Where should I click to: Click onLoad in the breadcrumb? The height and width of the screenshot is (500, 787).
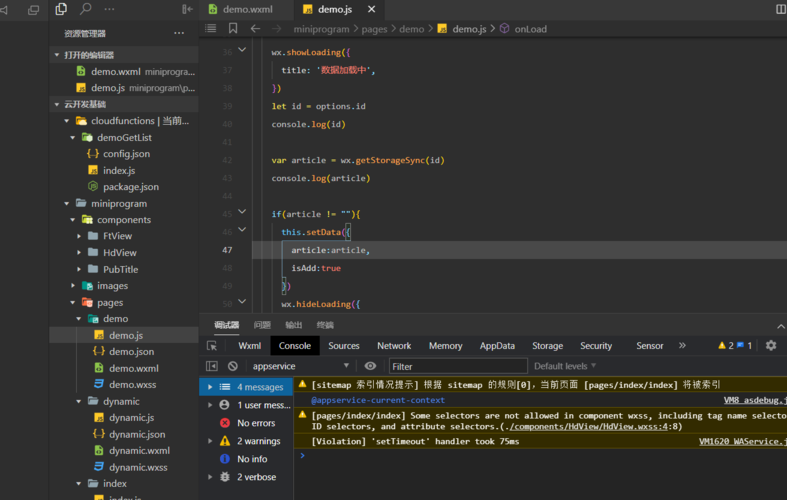[x=531, y=29]
